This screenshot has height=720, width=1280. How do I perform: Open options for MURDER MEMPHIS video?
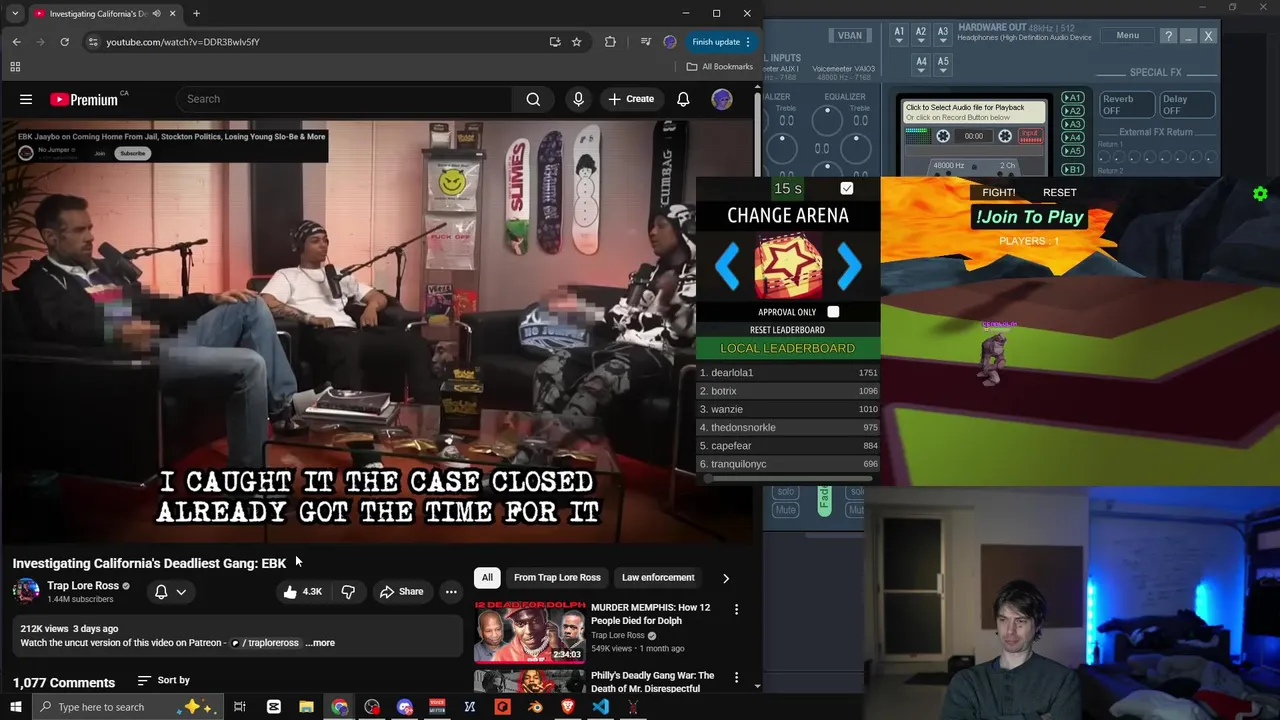click(x=736, y=609)
